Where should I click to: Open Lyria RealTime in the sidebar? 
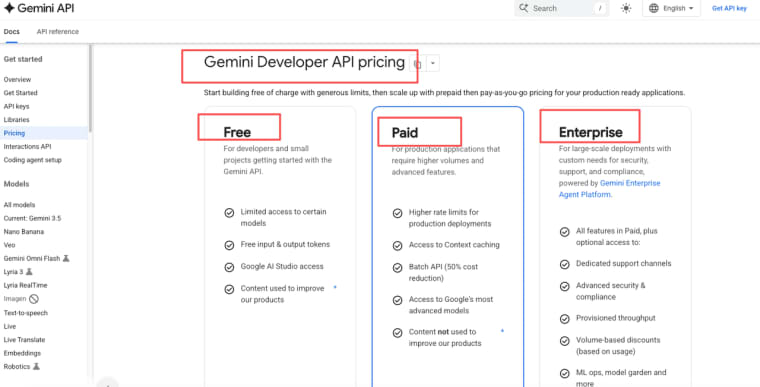[26, 285]
